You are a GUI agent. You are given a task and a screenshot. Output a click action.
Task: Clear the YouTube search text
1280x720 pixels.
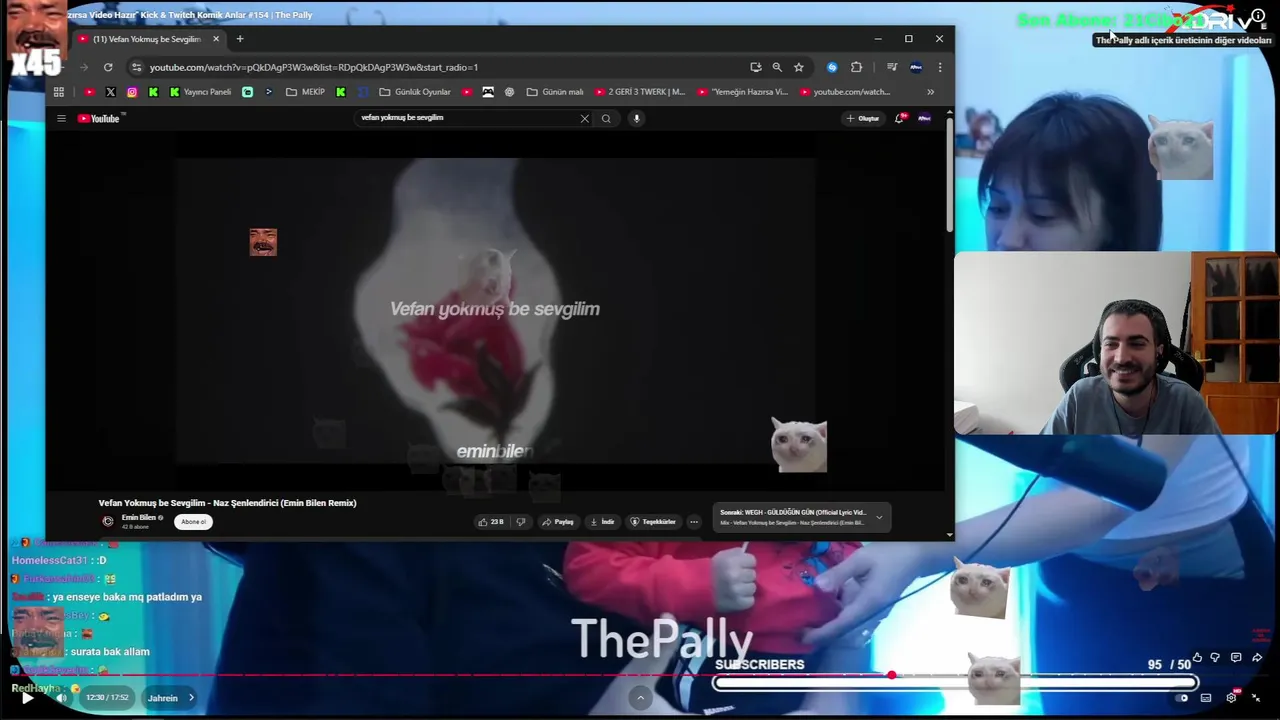point(585,118)
